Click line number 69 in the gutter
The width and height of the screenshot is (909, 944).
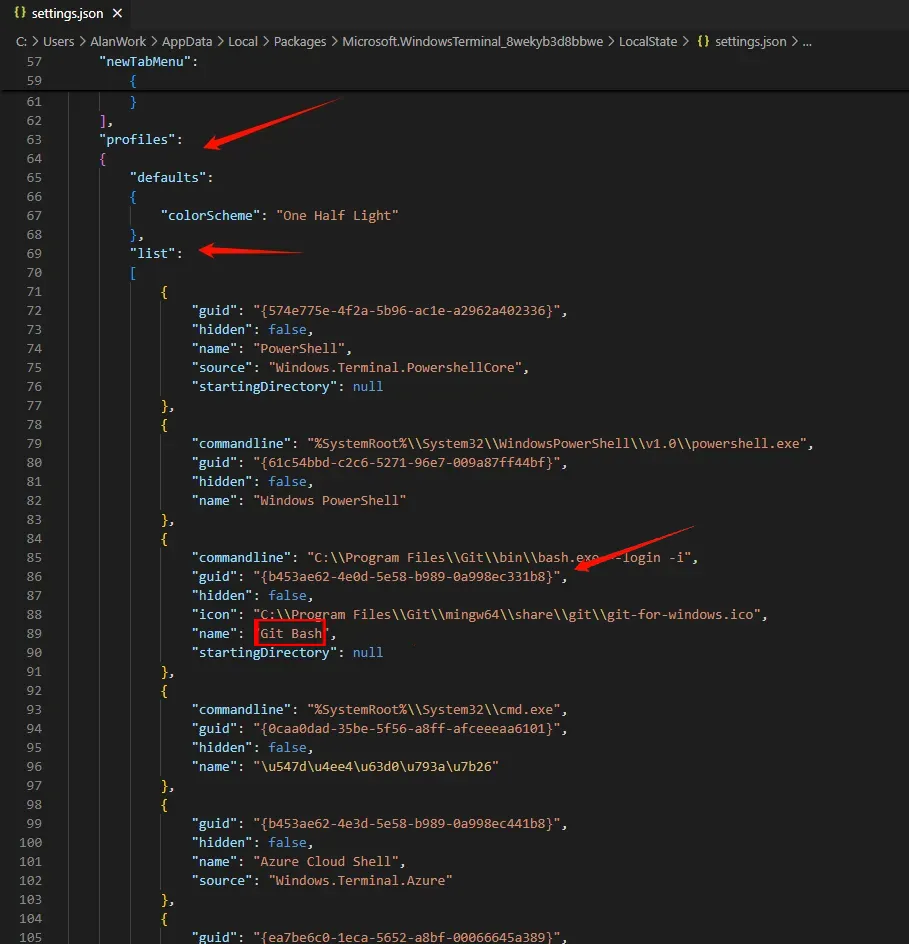click(x=34, y=253)
